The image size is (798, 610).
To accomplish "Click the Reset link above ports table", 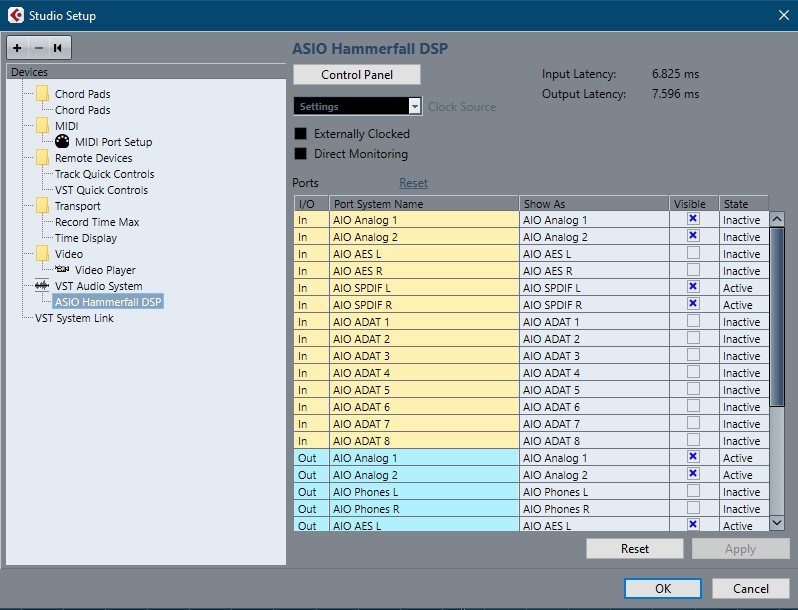I will 413,183.
